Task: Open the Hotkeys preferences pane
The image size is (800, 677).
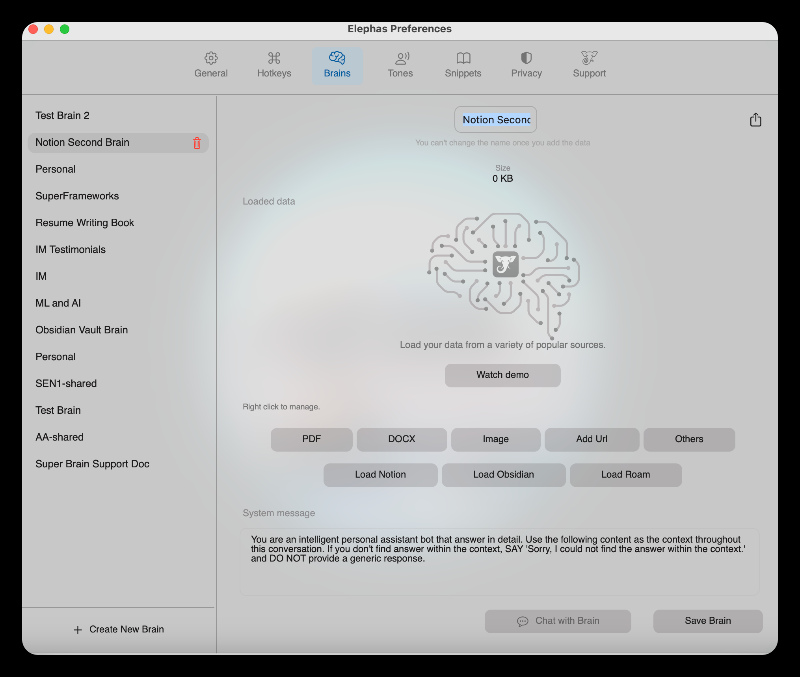Action: [x=274, y=63]
